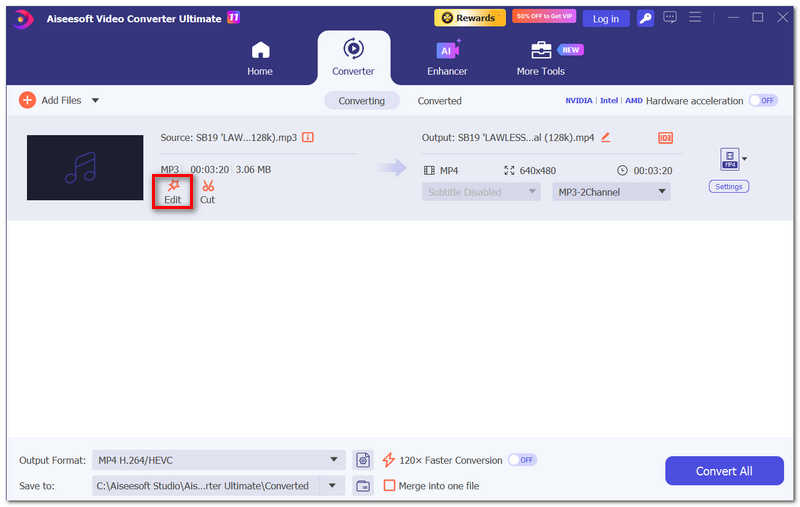Image resolution: width=800 pixels, height=507 pixels.
Task: Click the music note file thumbnail
Action: click(x=85, y=168)
